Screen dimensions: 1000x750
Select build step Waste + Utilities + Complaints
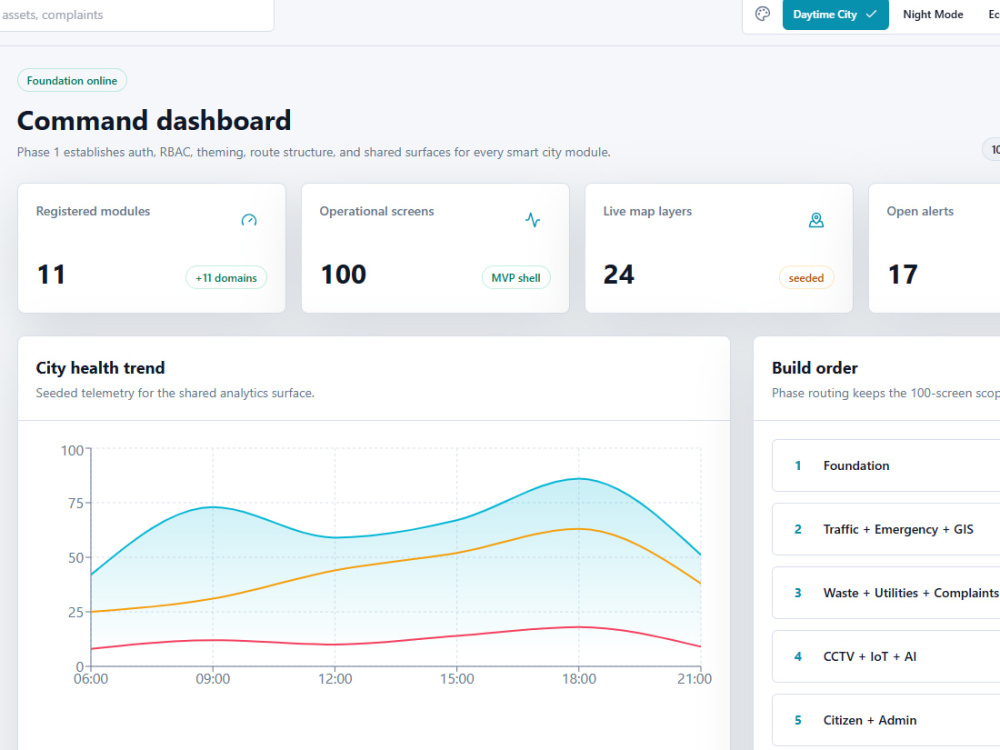tap(886, 593)
